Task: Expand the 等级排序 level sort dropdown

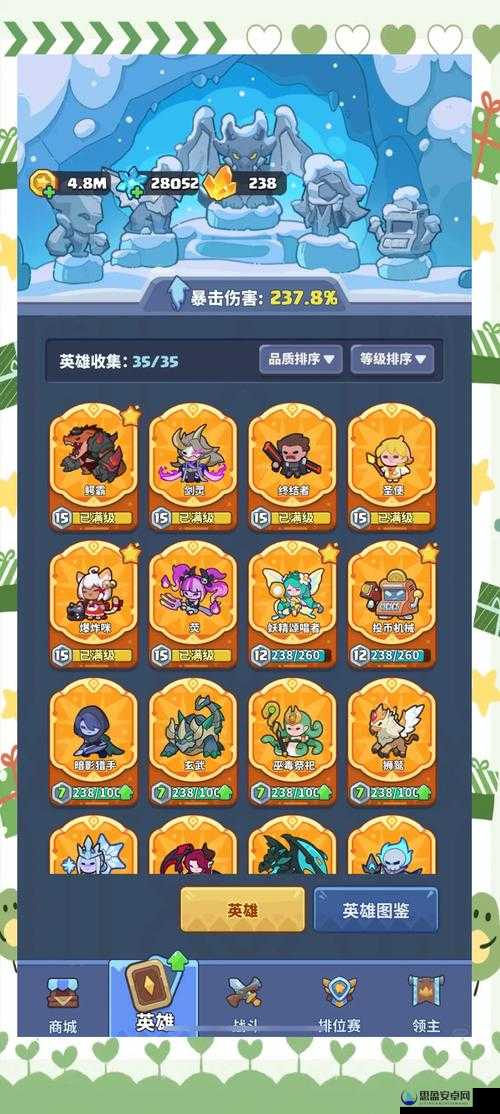Action: 391,359
